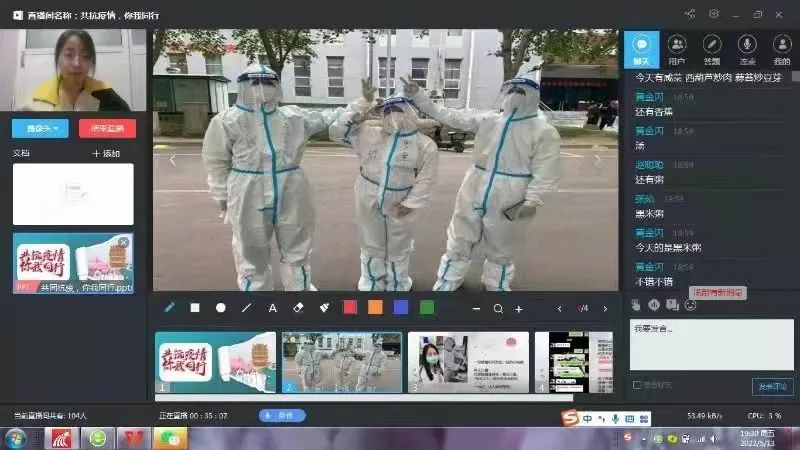Activate the text annotation tool
The height and width of the screenshot is (450, 800).
pyautogui.click(x=272, y=308)
